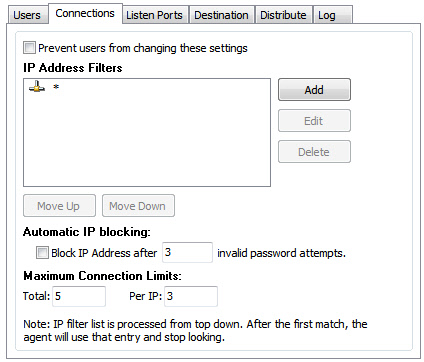The width and height of the screenshot is (424, 362).
Task: Open the Distribute tab
Action: (x=283, y=15)
